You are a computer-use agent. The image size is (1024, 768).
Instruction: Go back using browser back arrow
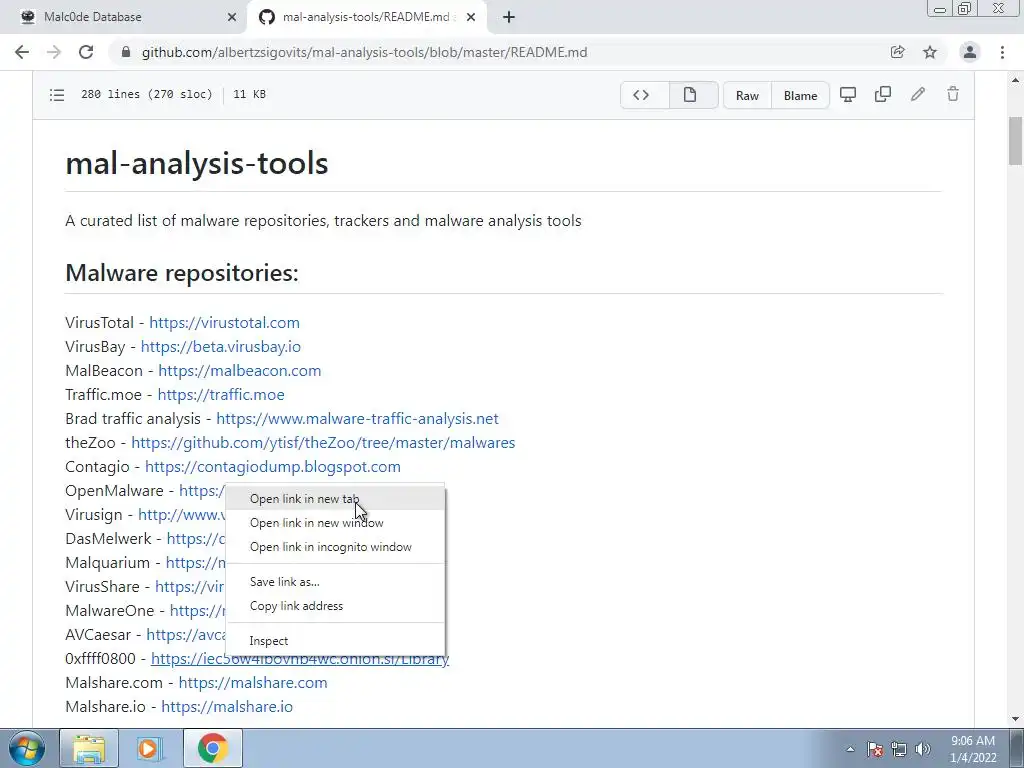(22, 52)
